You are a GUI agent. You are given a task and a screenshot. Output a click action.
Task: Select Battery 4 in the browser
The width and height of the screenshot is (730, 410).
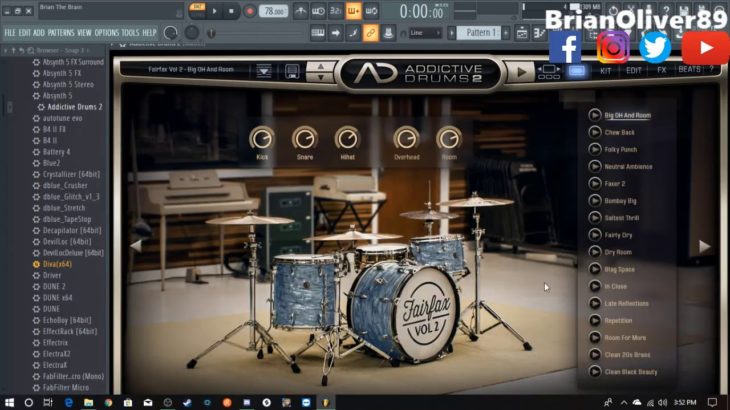(x=56, y=152)
